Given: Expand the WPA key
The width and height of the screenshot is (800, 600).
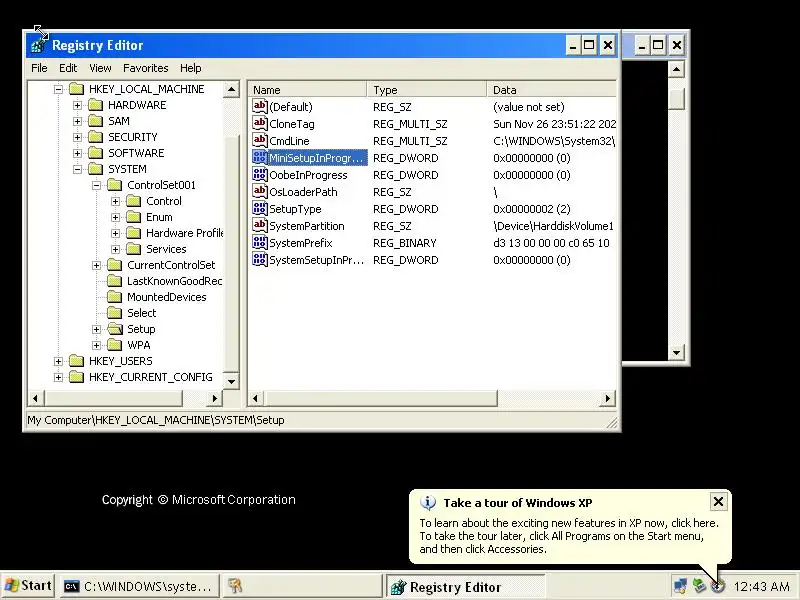Looking at the screenshot, I should click(96, 345).
